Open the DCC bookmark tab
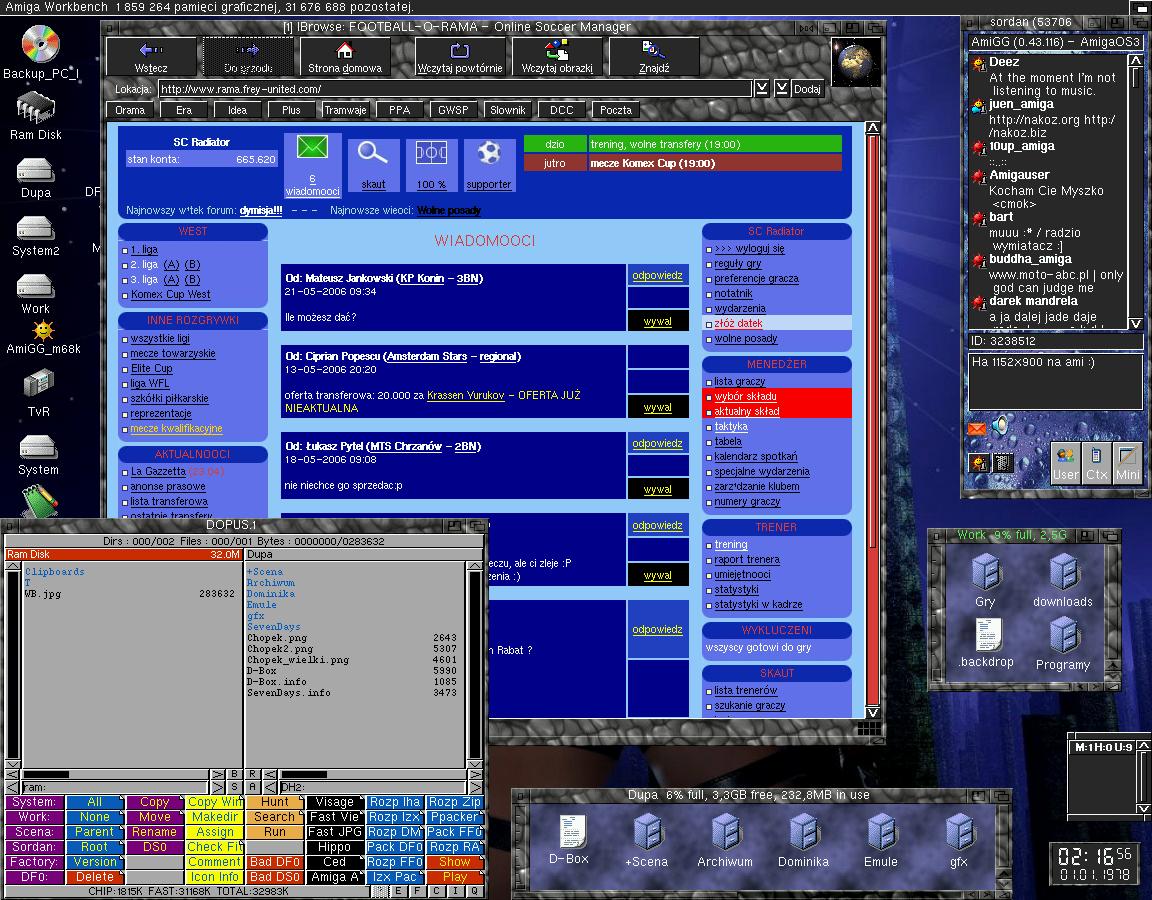Viewport: 1152px width, 900px height. coord(561,110)
